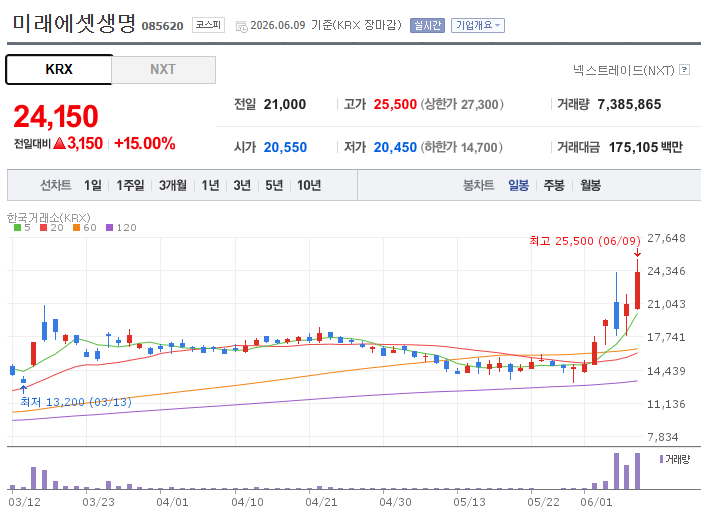Click the high price value 25,500
Screen dimensions: 701x511
[395, 104]
